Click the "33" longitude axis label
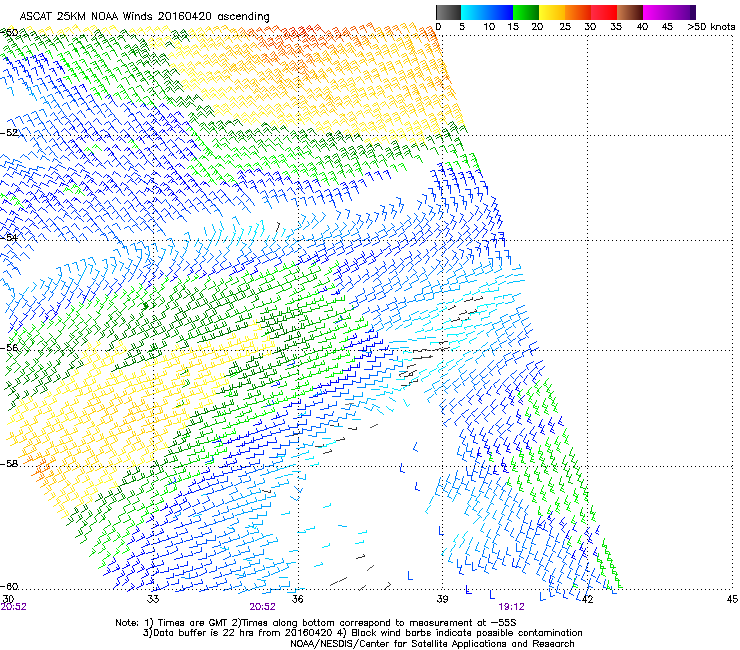Image resolution: width=740 pixels, height=650 pixels. pos(153,599)
